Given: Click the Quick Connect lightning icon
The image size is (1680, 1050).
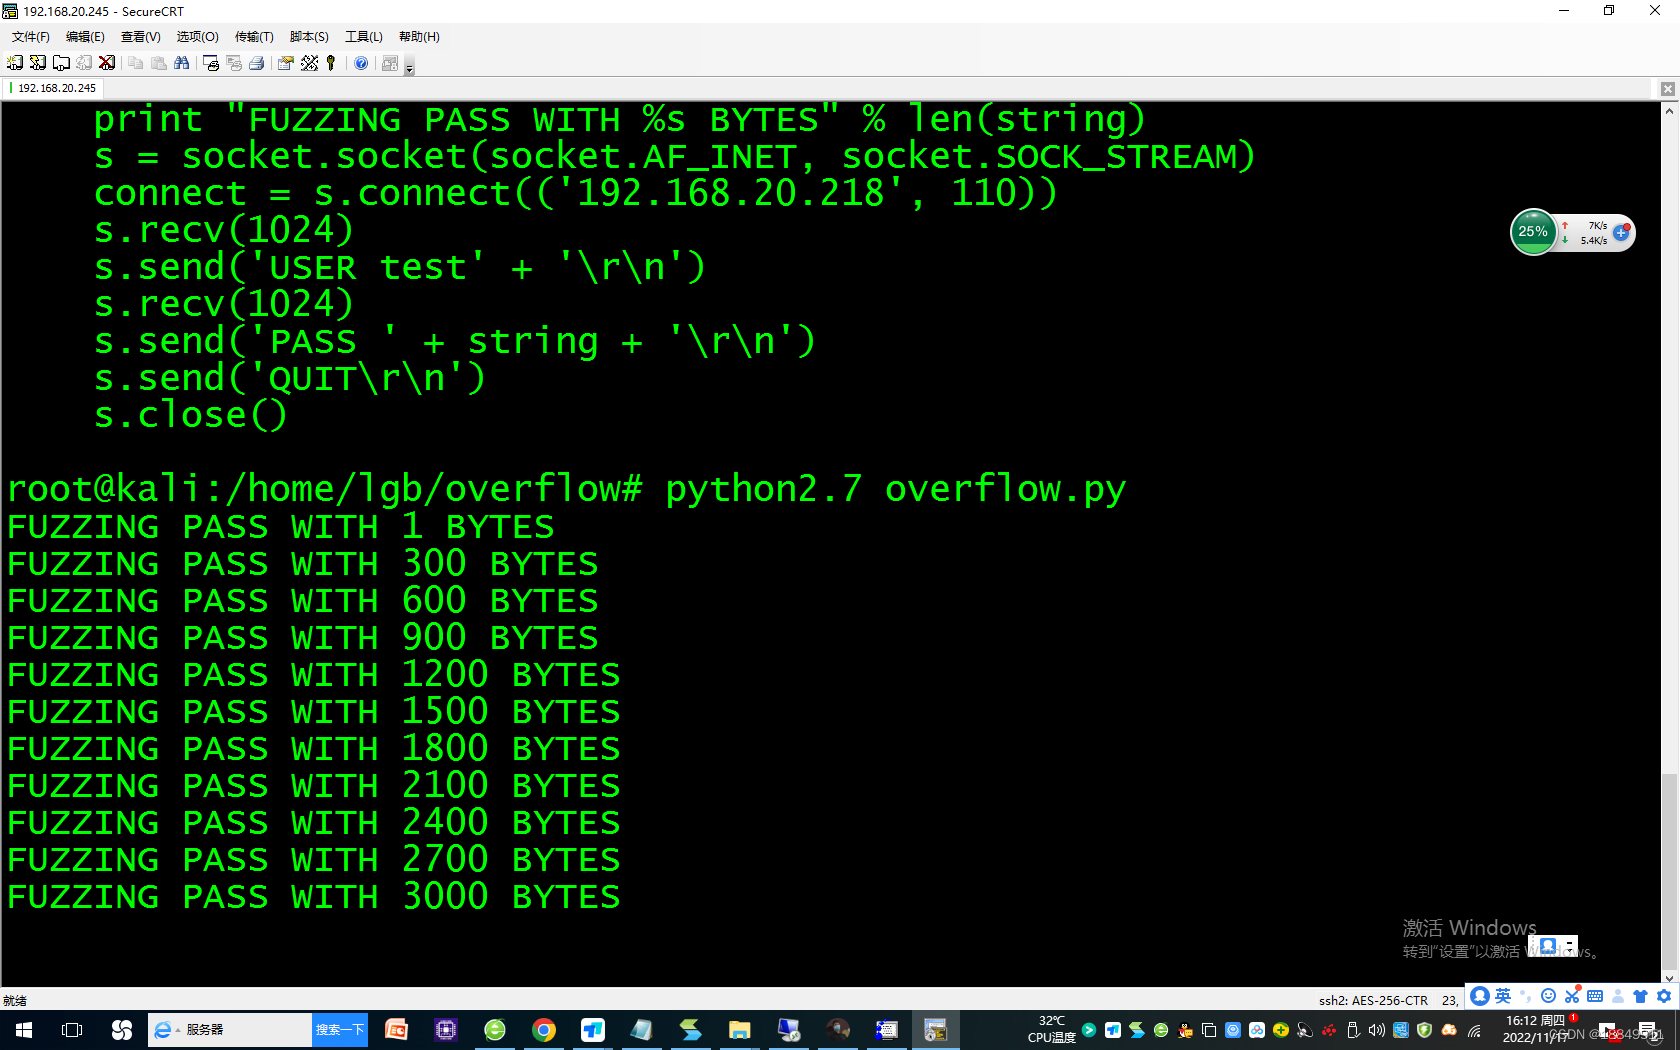Looking at the screenshot, I should click(38, 63).
